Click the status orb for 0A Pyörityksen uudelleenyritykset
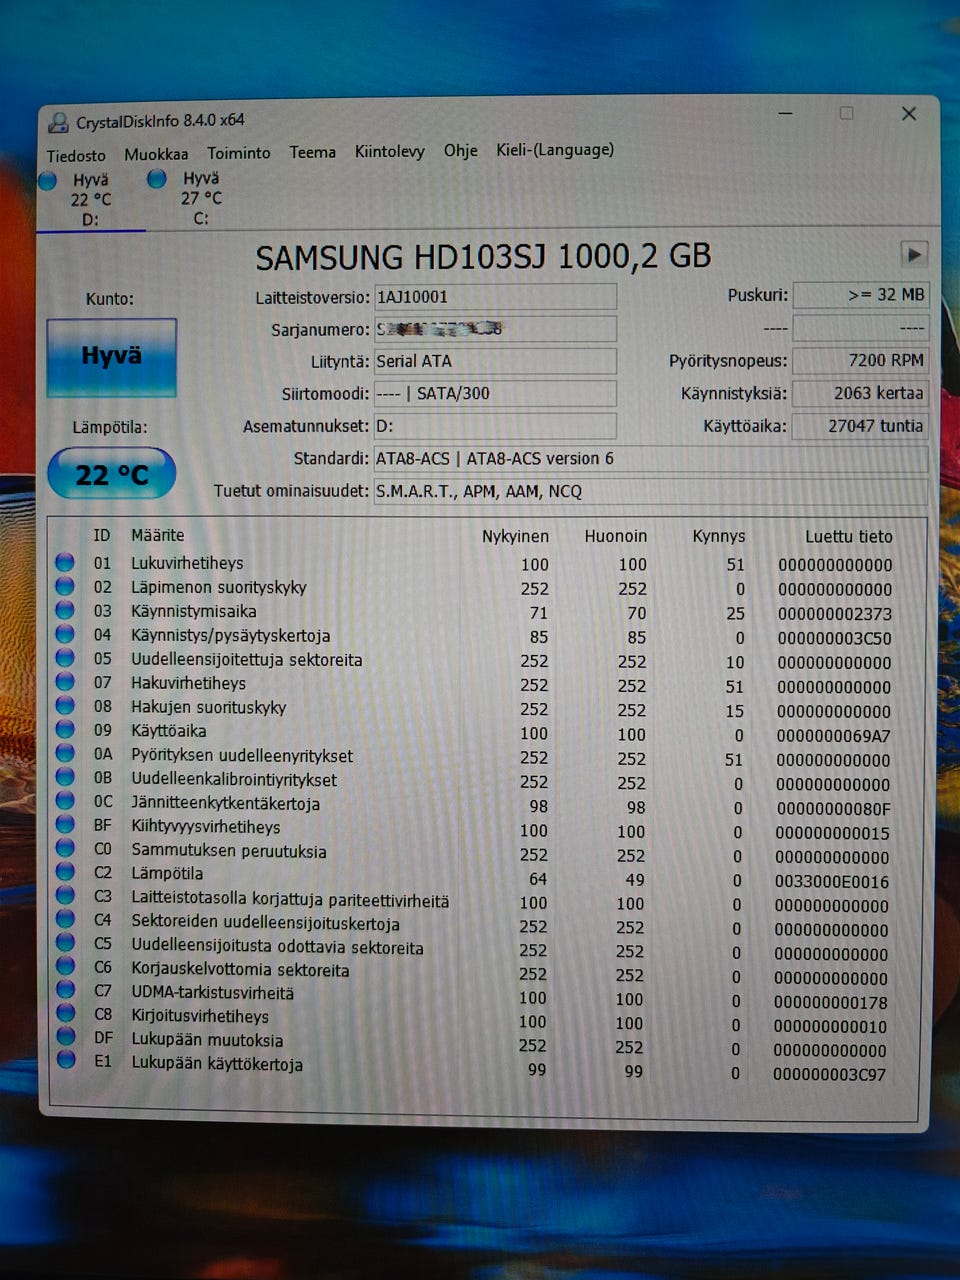Screen dimensions: 960x1280 click(65, 754)
